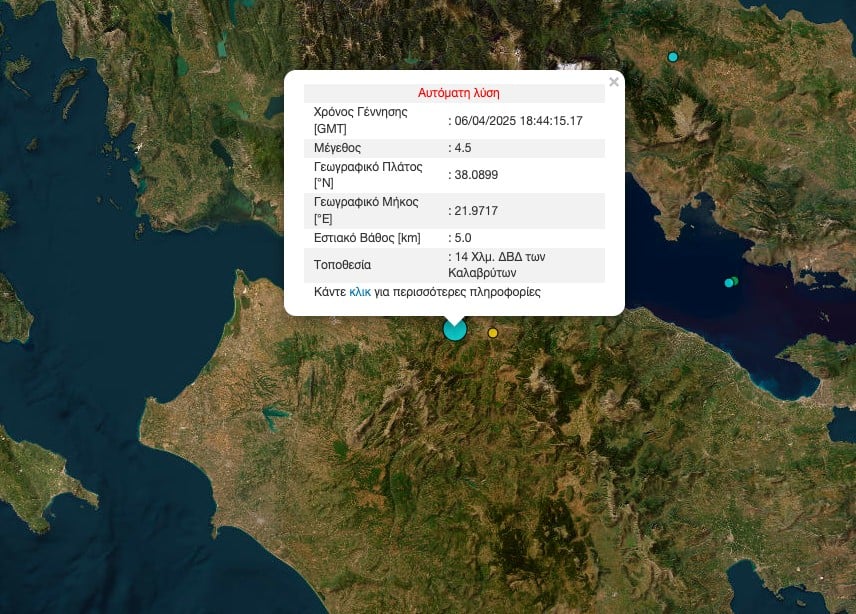Screen dimensions: 856x614
Task: Click the 'Μέγεθος' label
Action: coord(337,148)
